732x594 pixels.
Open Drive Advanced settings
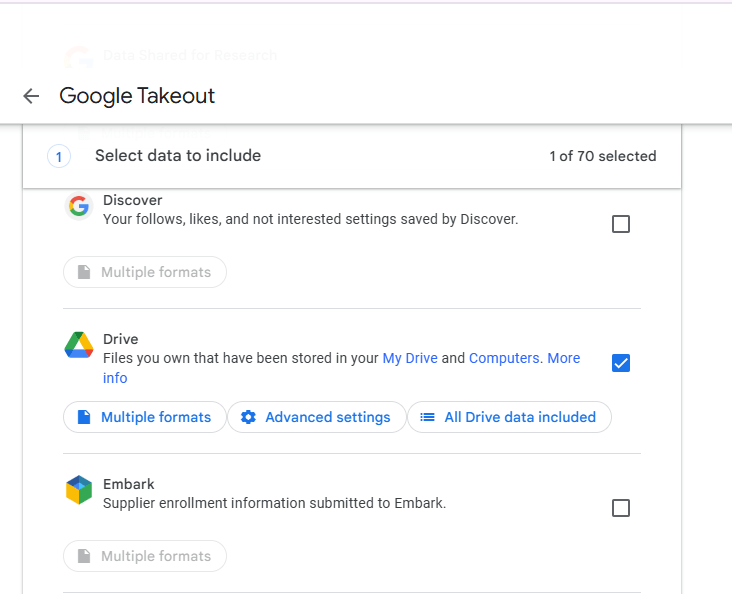[317, 417]
